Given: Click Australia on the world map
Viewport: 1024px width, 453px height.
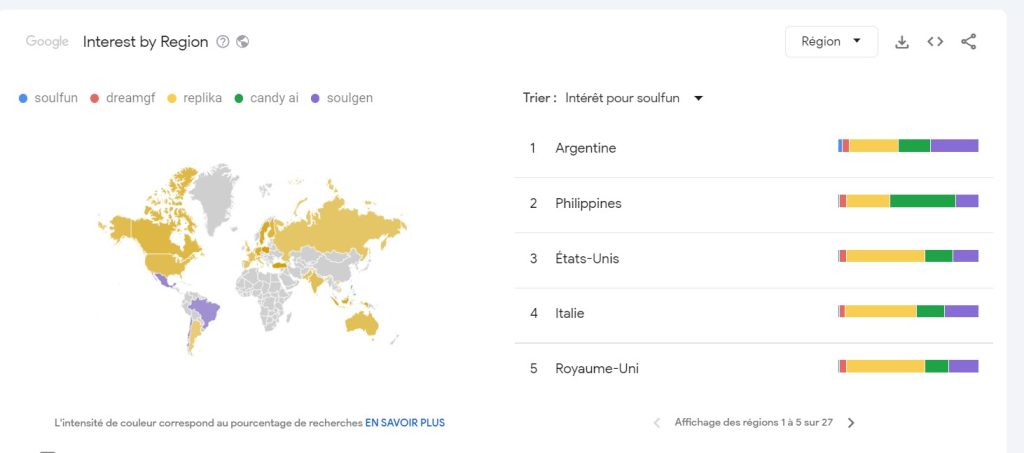Looking at the screenshot, I should (x=361, y=322).
